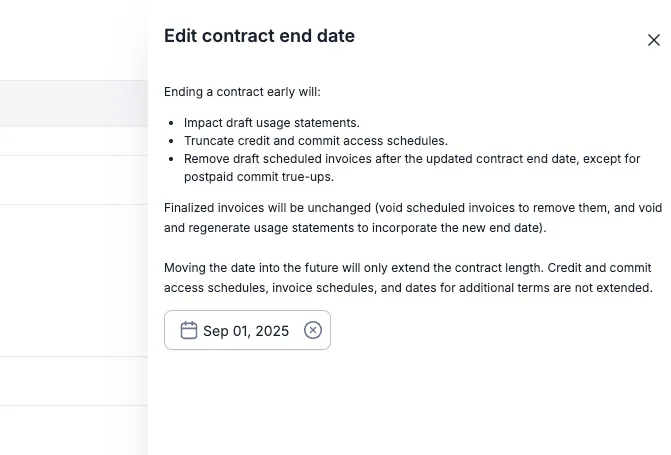
Task: Click the bullet dot before 'Remove draft'
Action: tap(173, 159)
